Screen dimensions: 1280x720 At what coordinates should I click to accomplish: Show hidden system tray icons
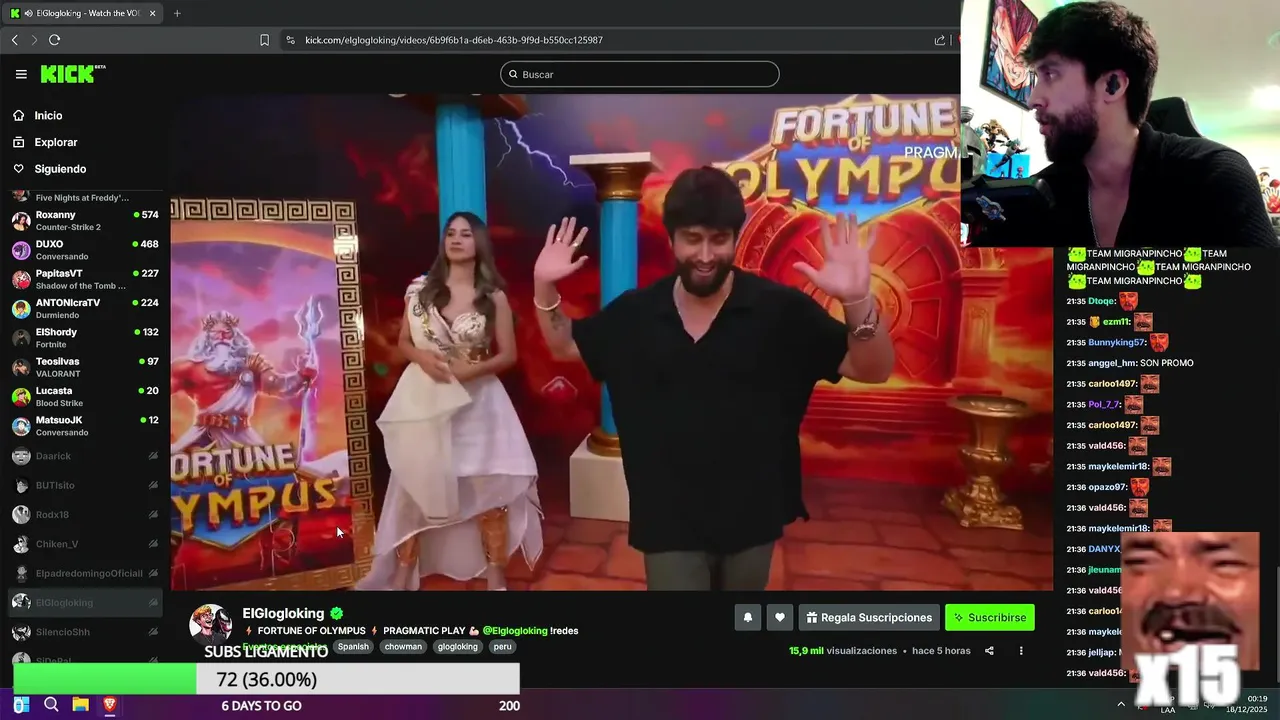point(1120,704)
